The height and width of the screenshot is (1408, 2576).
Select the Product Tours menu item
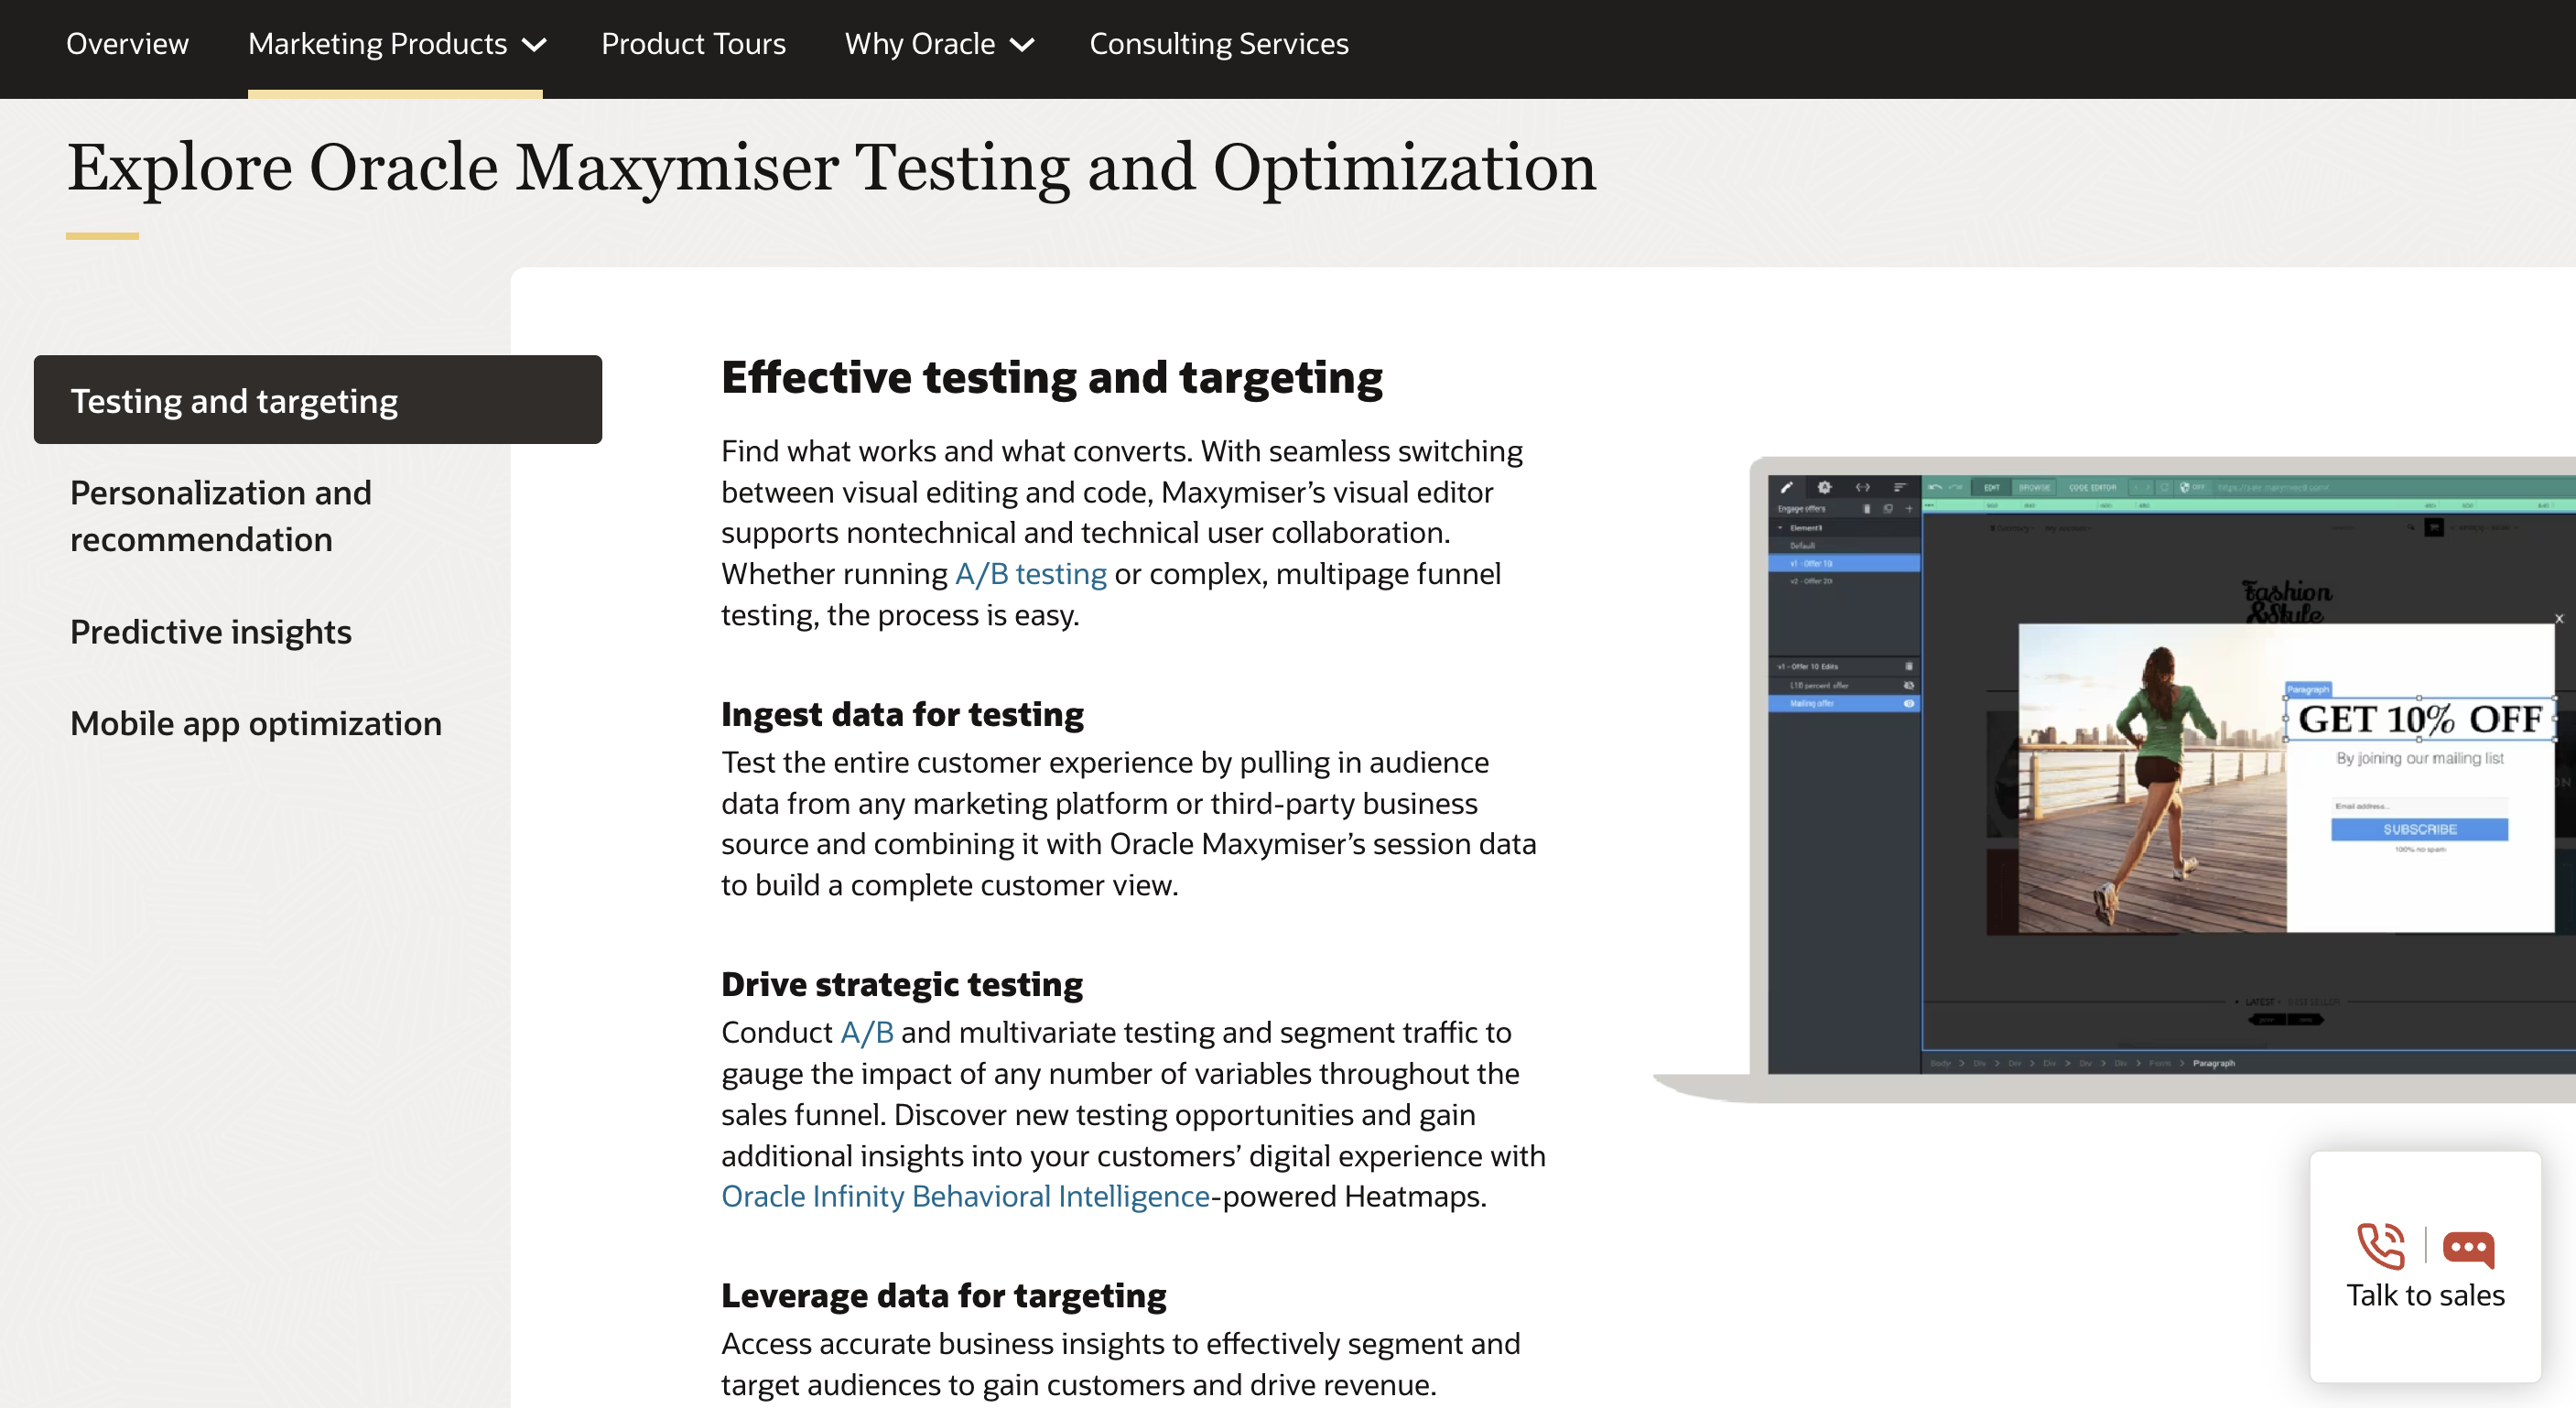click(x=692, y=43)
